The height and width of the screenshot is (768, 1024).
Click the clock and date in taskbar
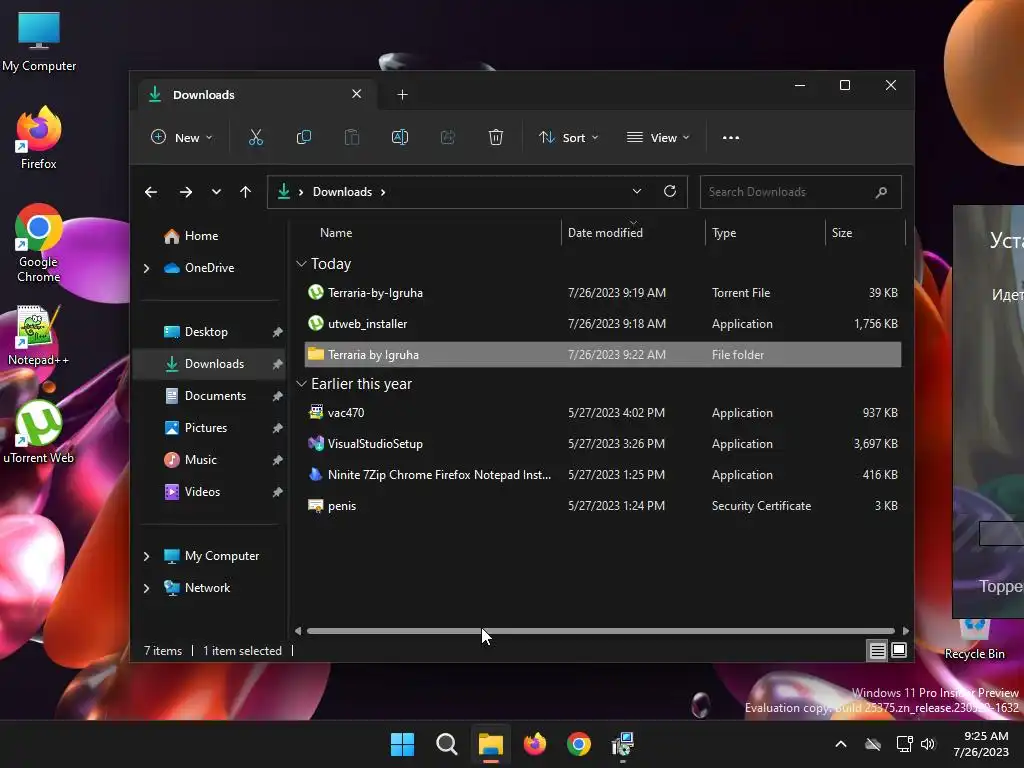point(981,744)
